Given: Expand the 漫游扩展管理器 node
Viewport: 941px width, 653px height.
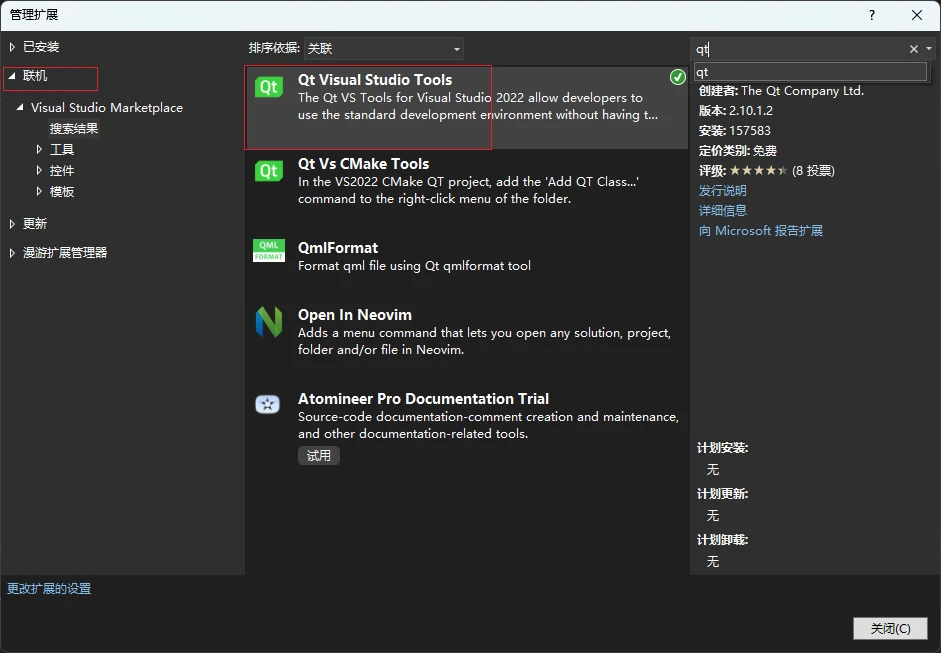Looking at the screenshot, I should click(x=12, y=253).
